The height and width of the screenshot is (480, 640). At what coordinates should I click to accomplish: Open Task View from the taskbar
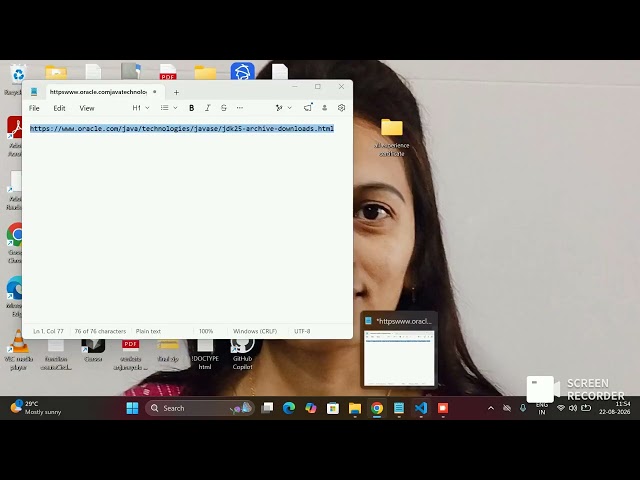pos(267,408)
